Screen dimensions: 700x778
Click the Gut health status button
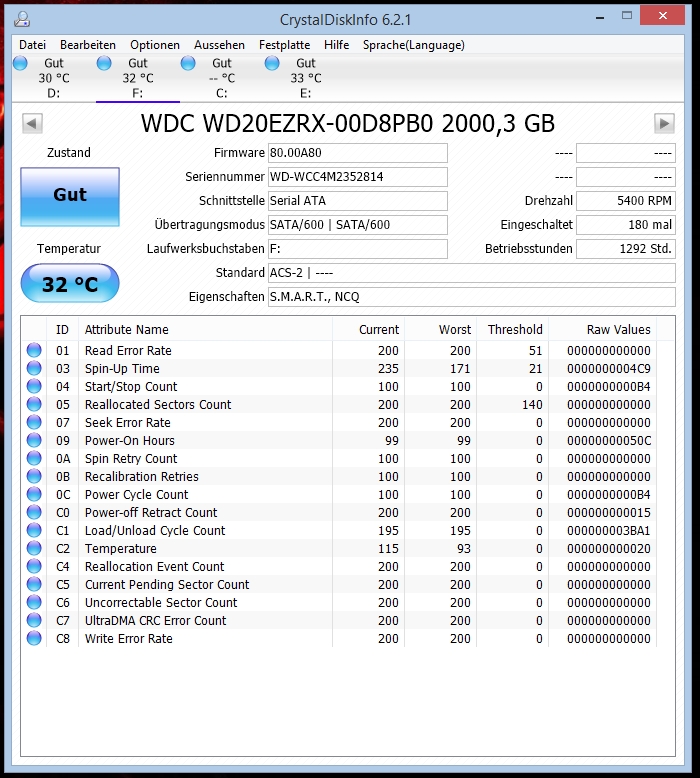(70, 197)
